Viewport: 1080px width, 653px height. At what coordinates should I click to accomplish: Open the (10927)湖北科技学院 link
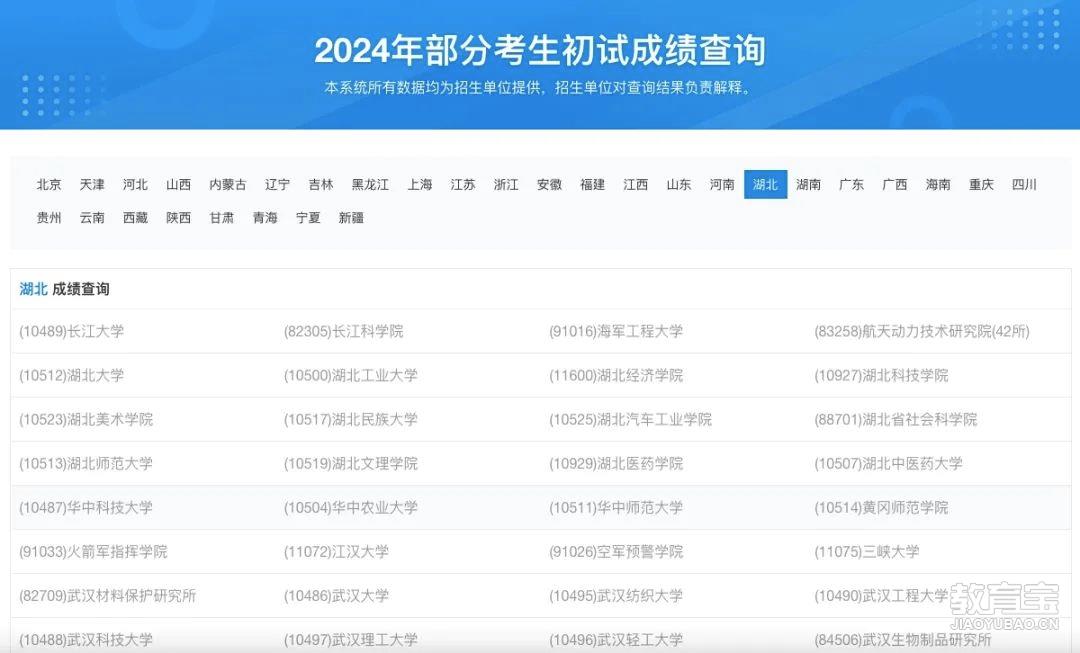click(881, 375)
